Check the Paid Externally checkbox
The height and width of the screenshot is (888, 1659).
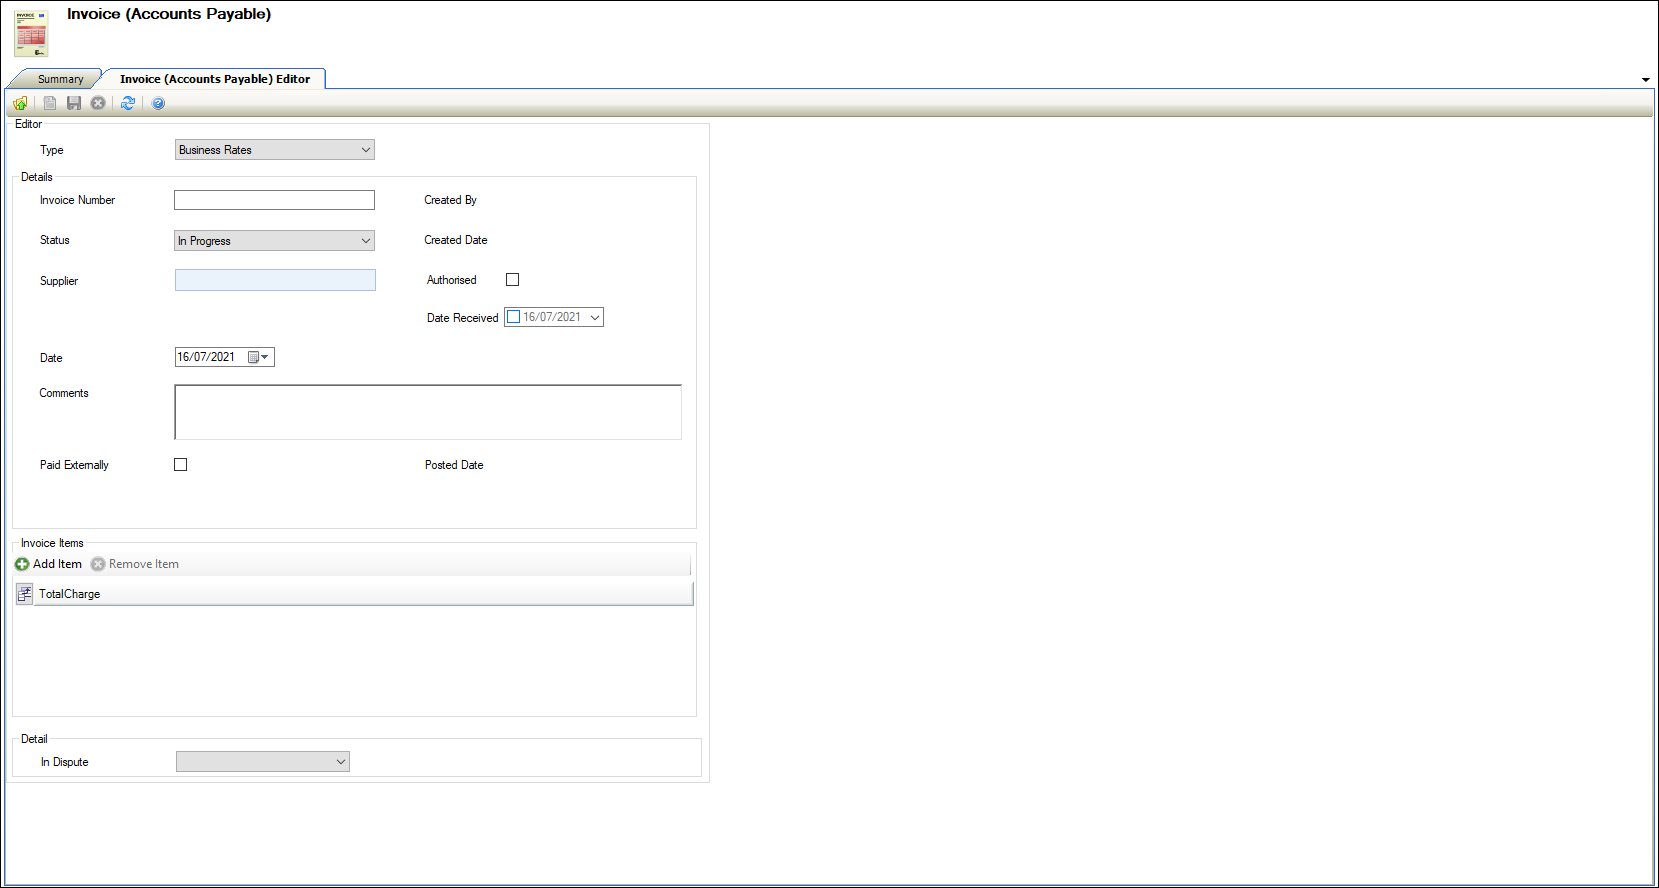(181, 465)
